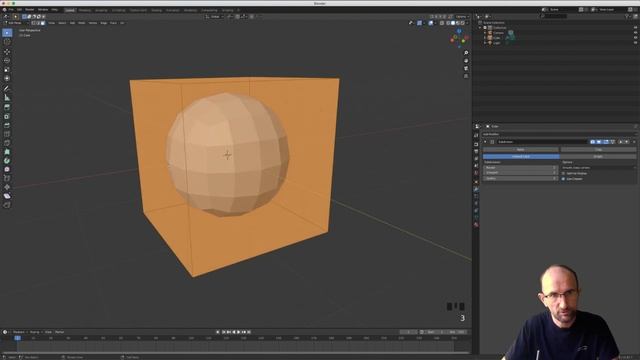The width and height of the screenshot is (640, 360).
Task: Hide Cube via outliner eye icon
Action: [635, 38]
